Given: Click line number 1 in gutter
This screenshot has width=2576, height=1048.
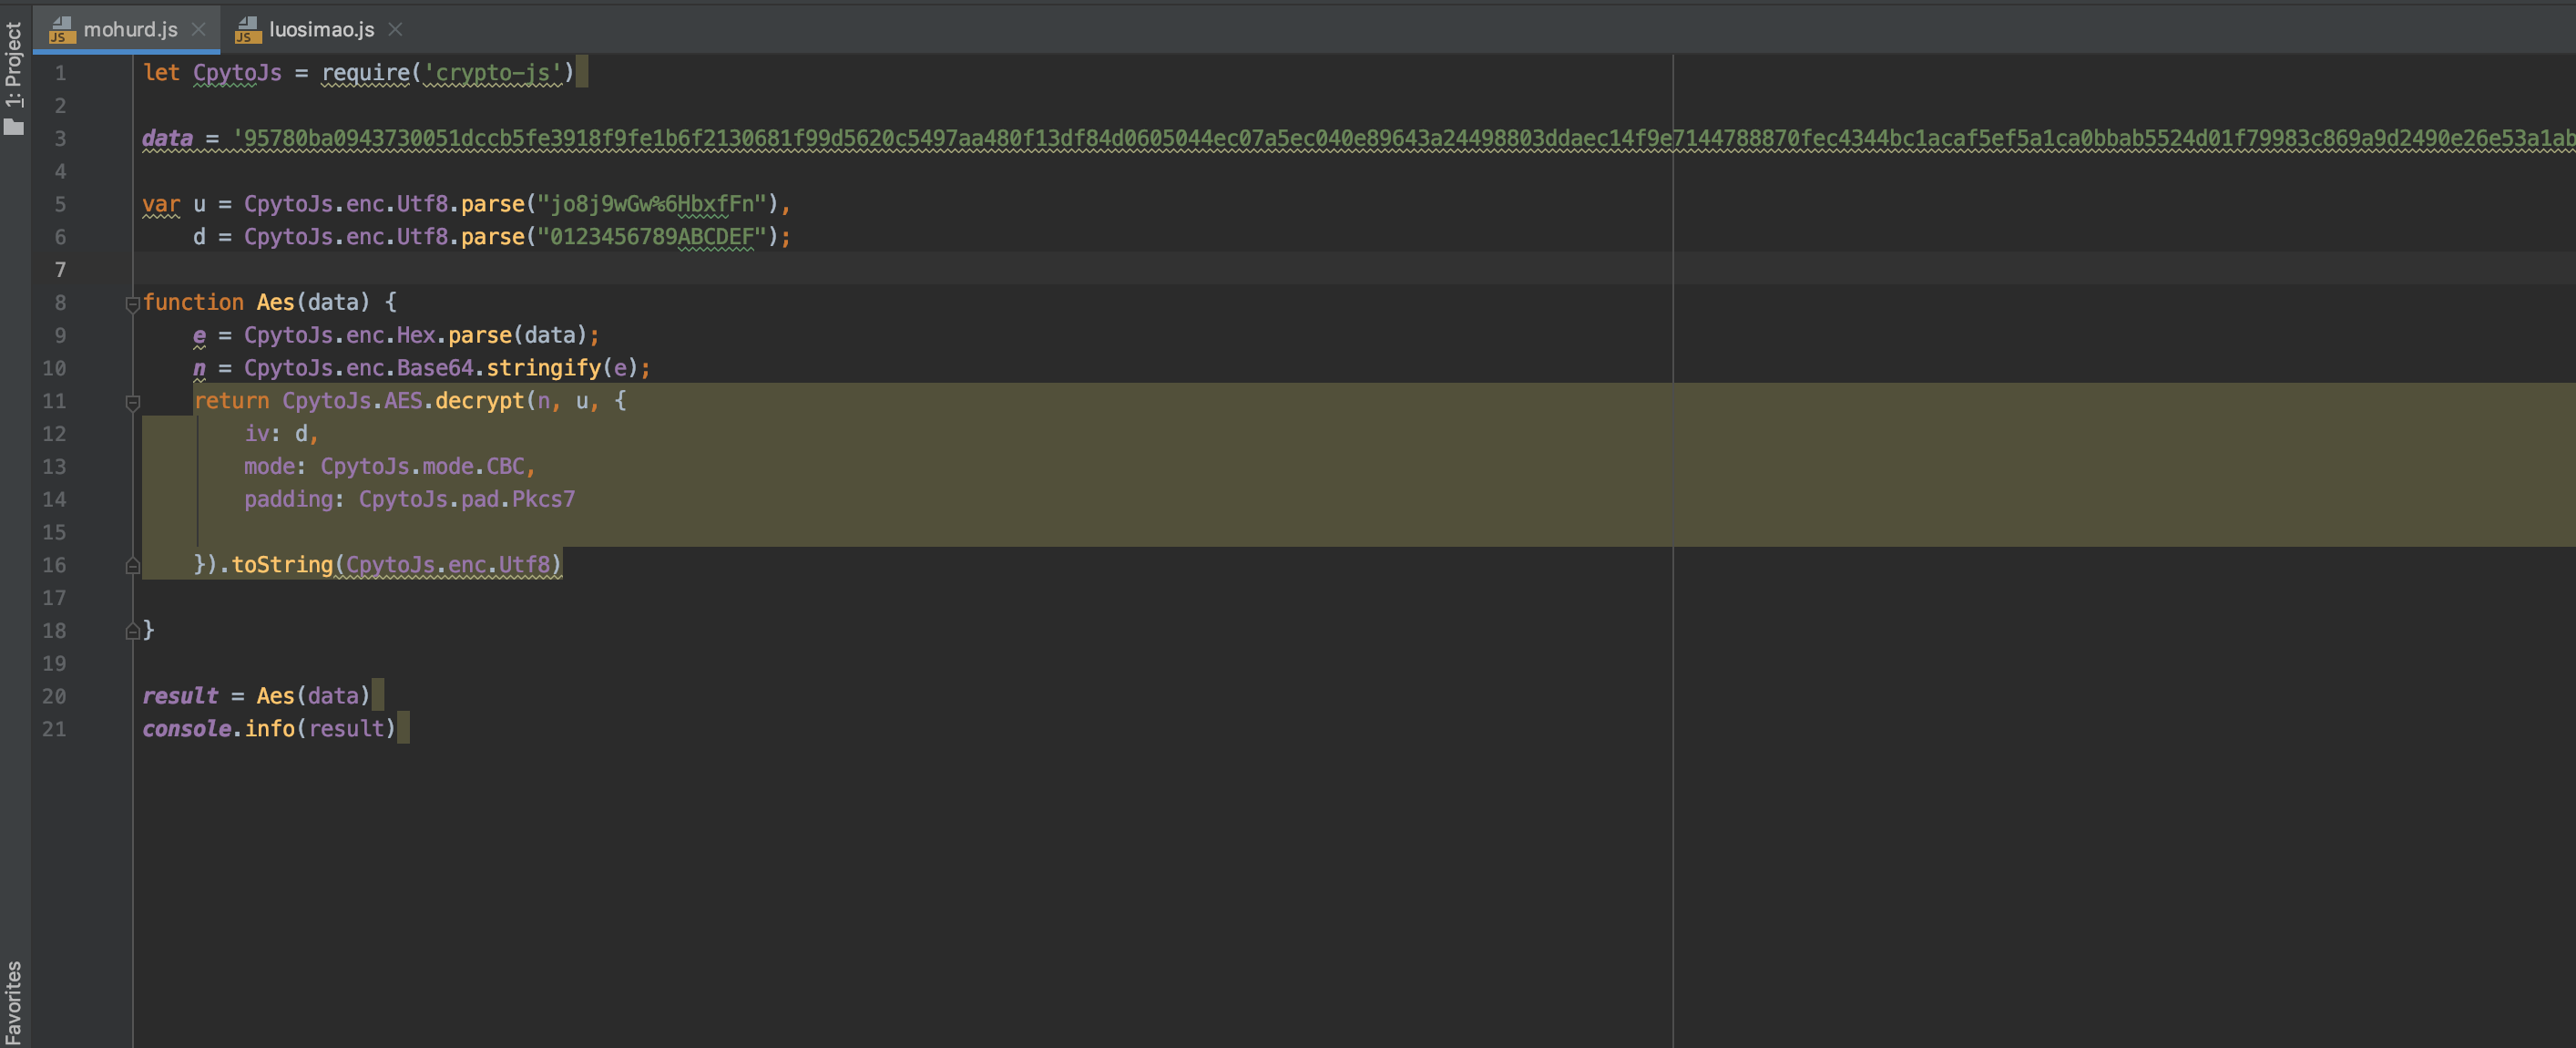Looking at the screenshot, I should (60, 73).
